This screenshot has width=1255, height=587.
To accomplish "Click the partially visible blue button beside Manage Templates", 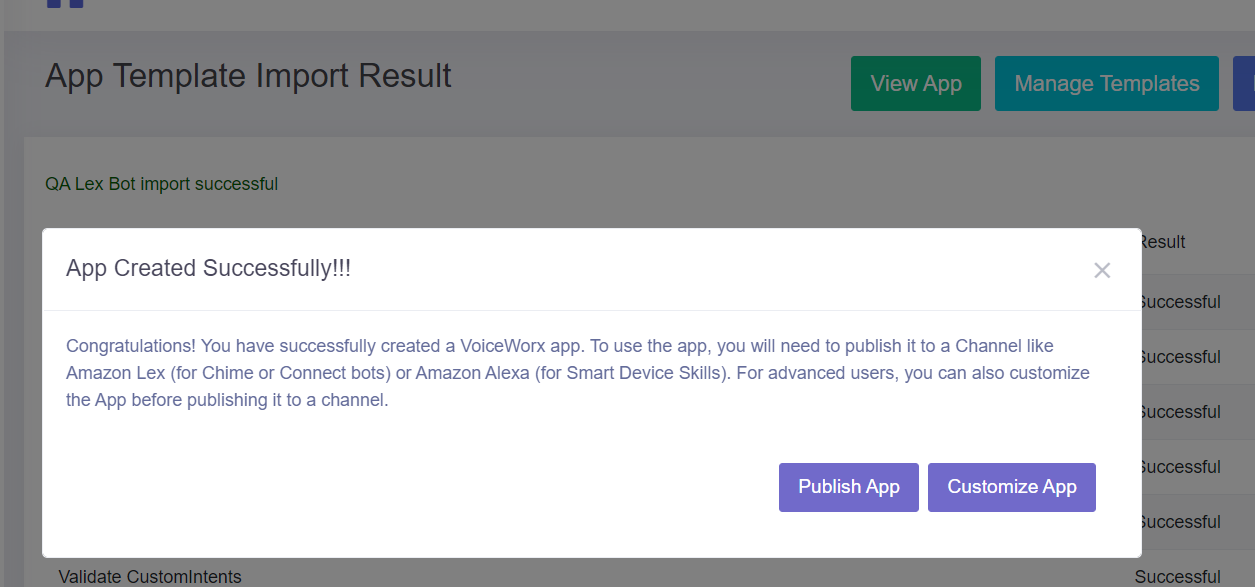I will (x=1245, y=84).
